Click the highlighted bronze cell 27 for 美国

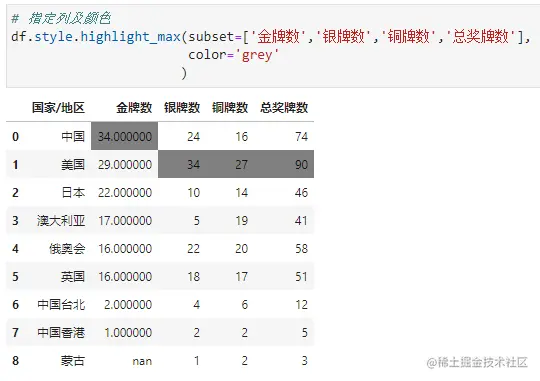230,164
